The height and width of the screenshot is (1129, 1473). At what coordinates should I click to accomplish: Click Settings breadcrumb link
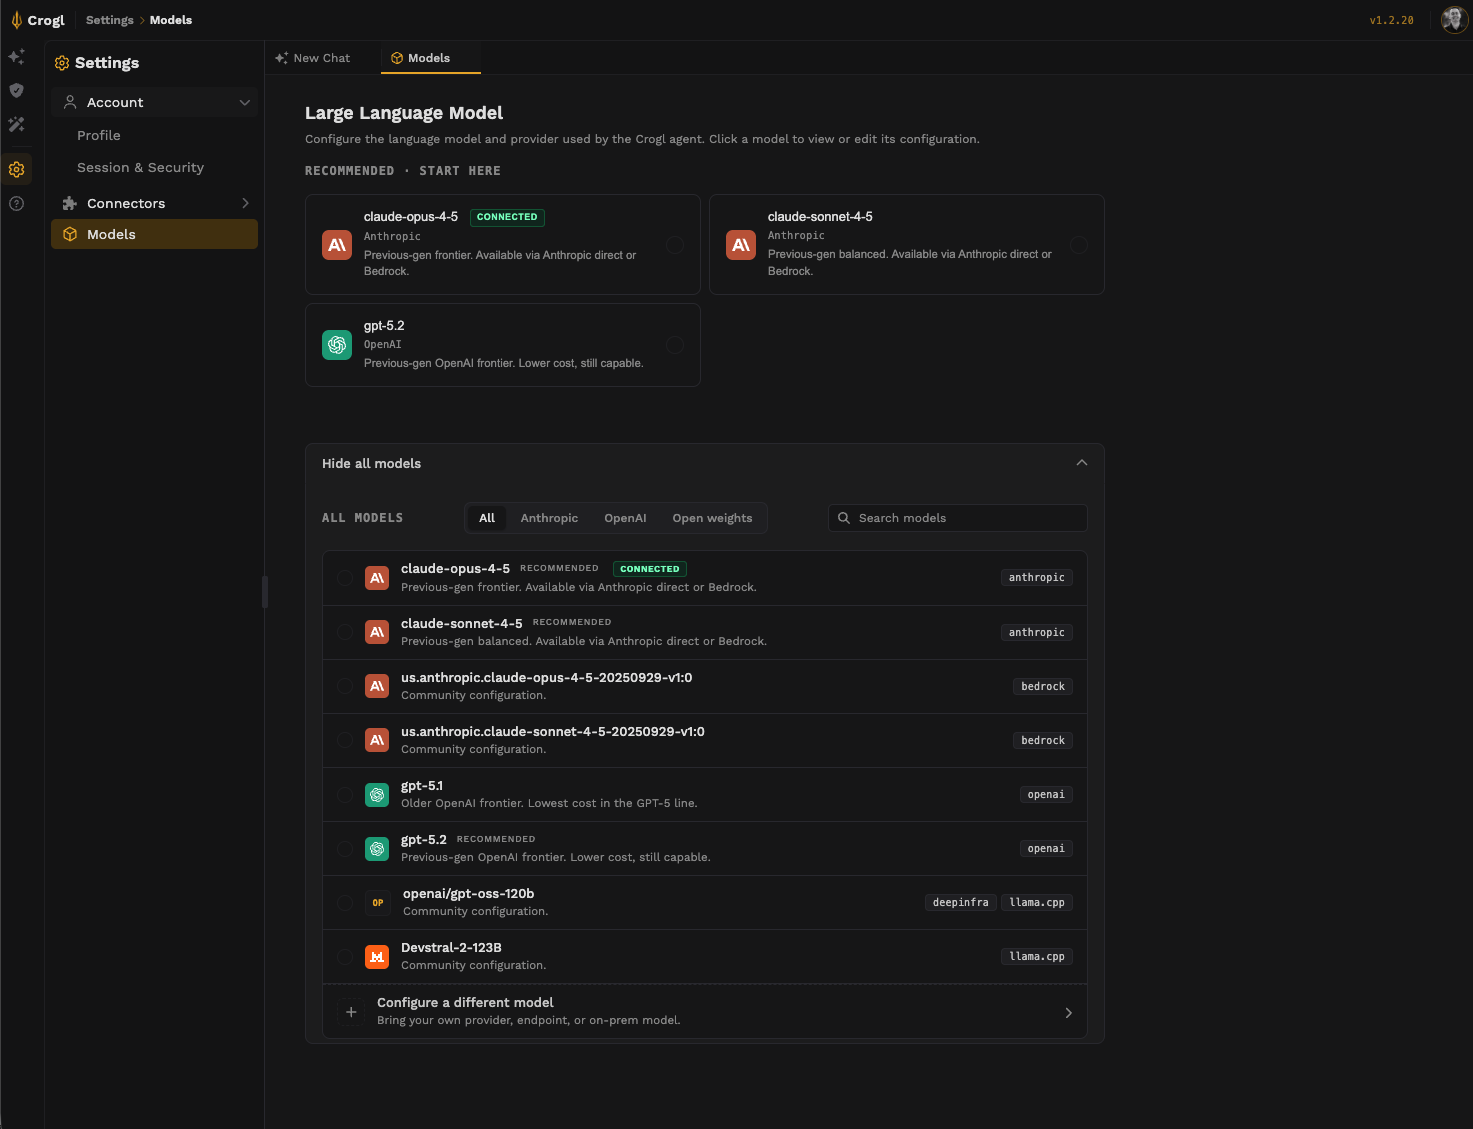coord(109,20)
